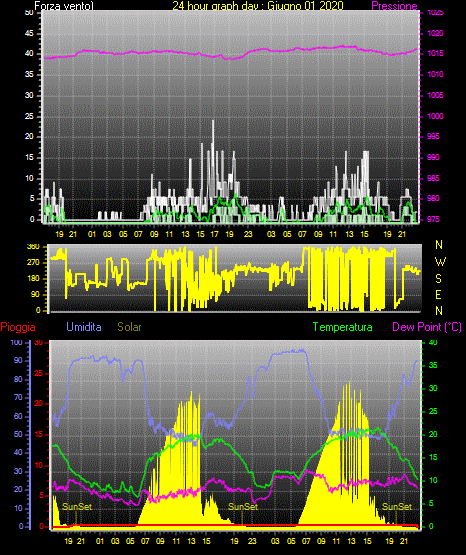Click the 24 hour graph day title
This screenshot has height=555, width=466.
[258, 6]
